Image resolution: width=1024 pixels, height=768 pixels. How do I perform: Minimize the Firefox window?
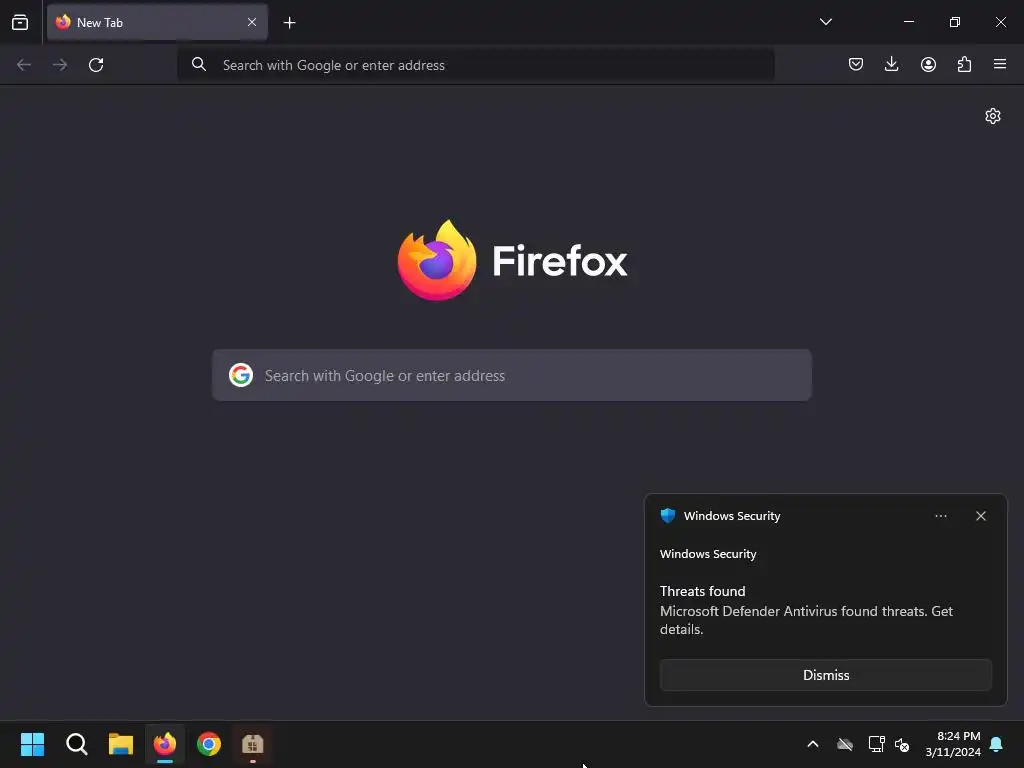(908, 22)
